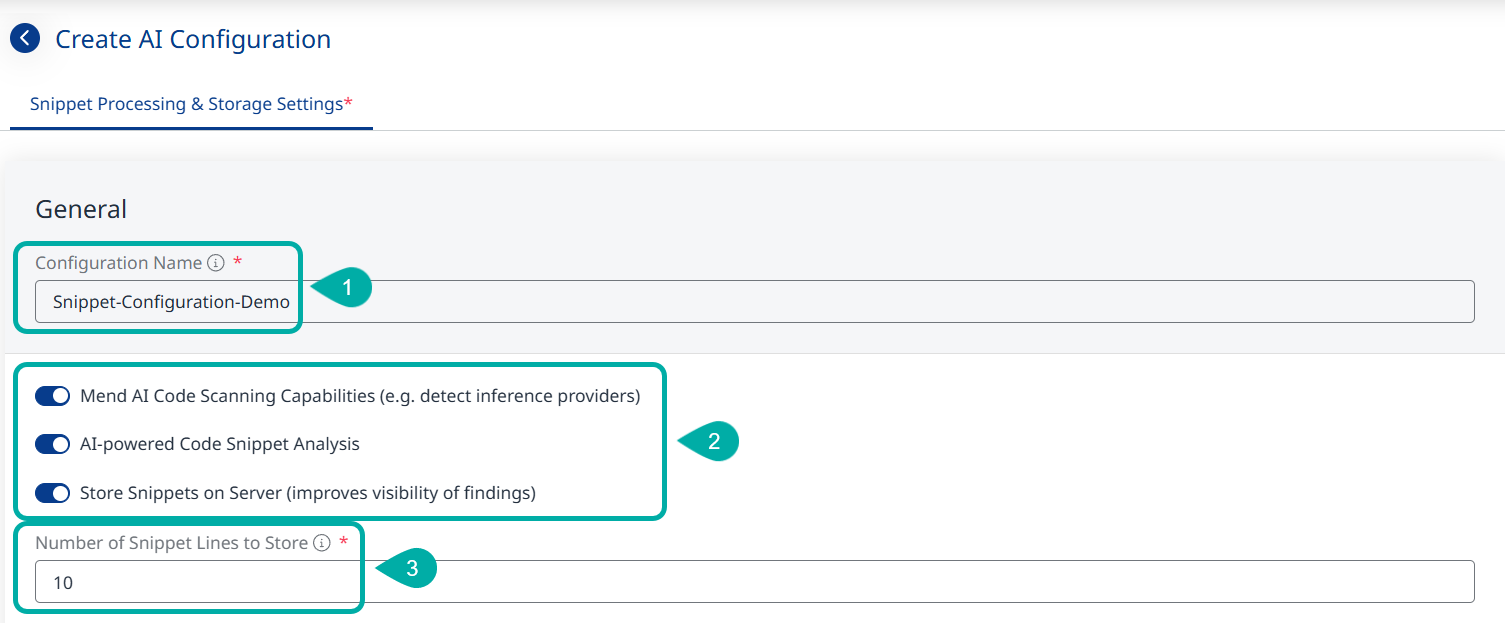This screenshot has width=1505, height=623.
Task: Click the AI-powered Code Snippet Analysis label text
Action: (219, 444)
